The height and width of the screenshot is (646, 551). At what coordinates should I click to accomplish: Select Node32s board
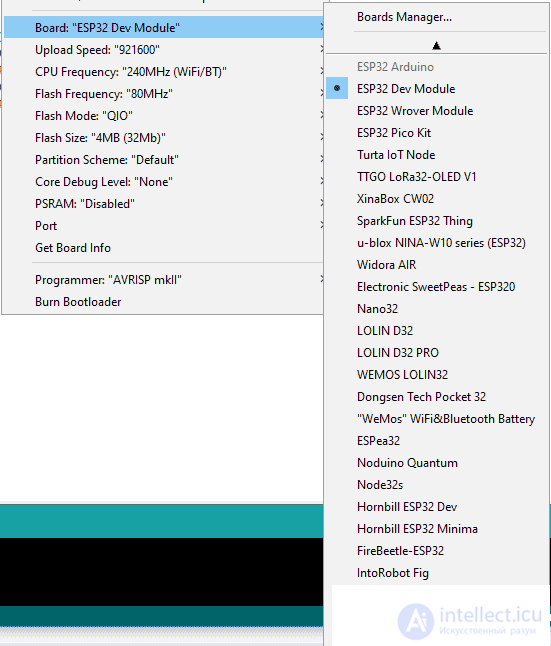(x=437, y=485)
